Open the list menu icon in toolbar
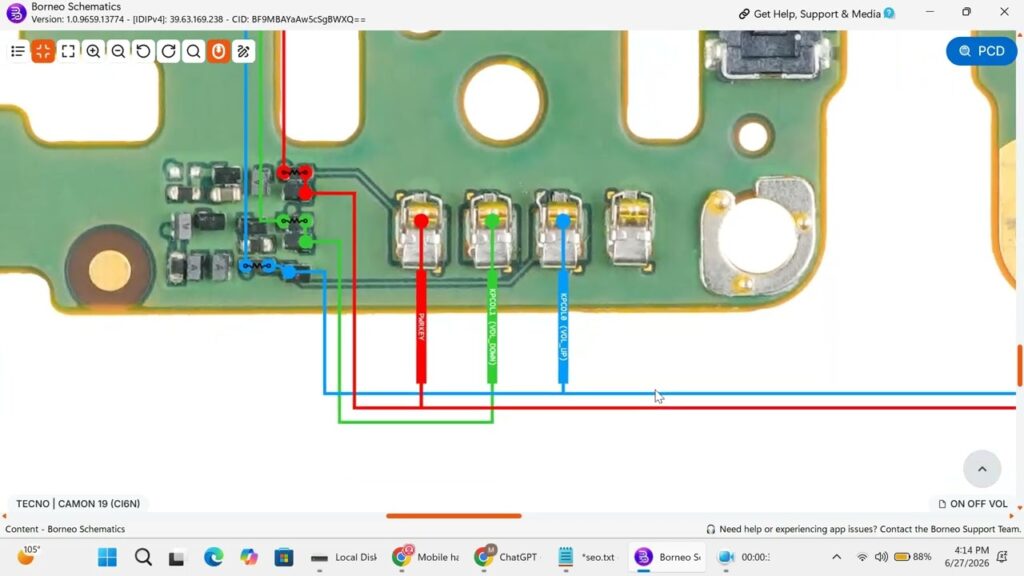 [18, 51]
